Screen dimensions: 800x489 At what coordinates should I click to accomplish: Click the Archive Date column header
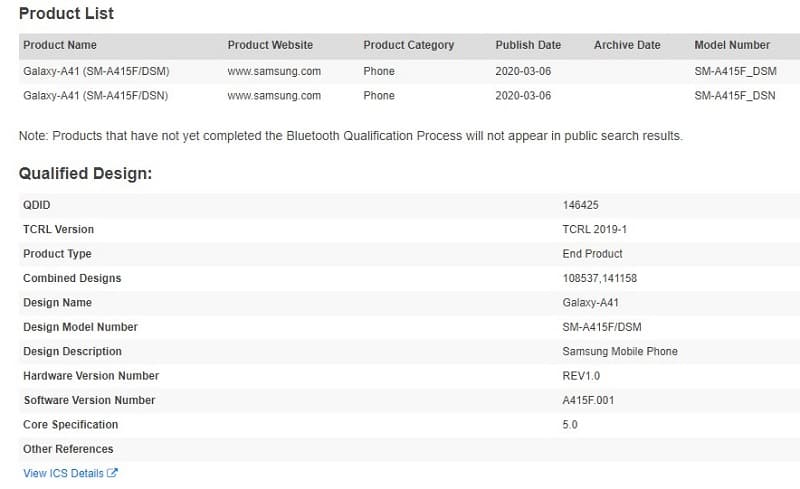click(x=627, y=45)
